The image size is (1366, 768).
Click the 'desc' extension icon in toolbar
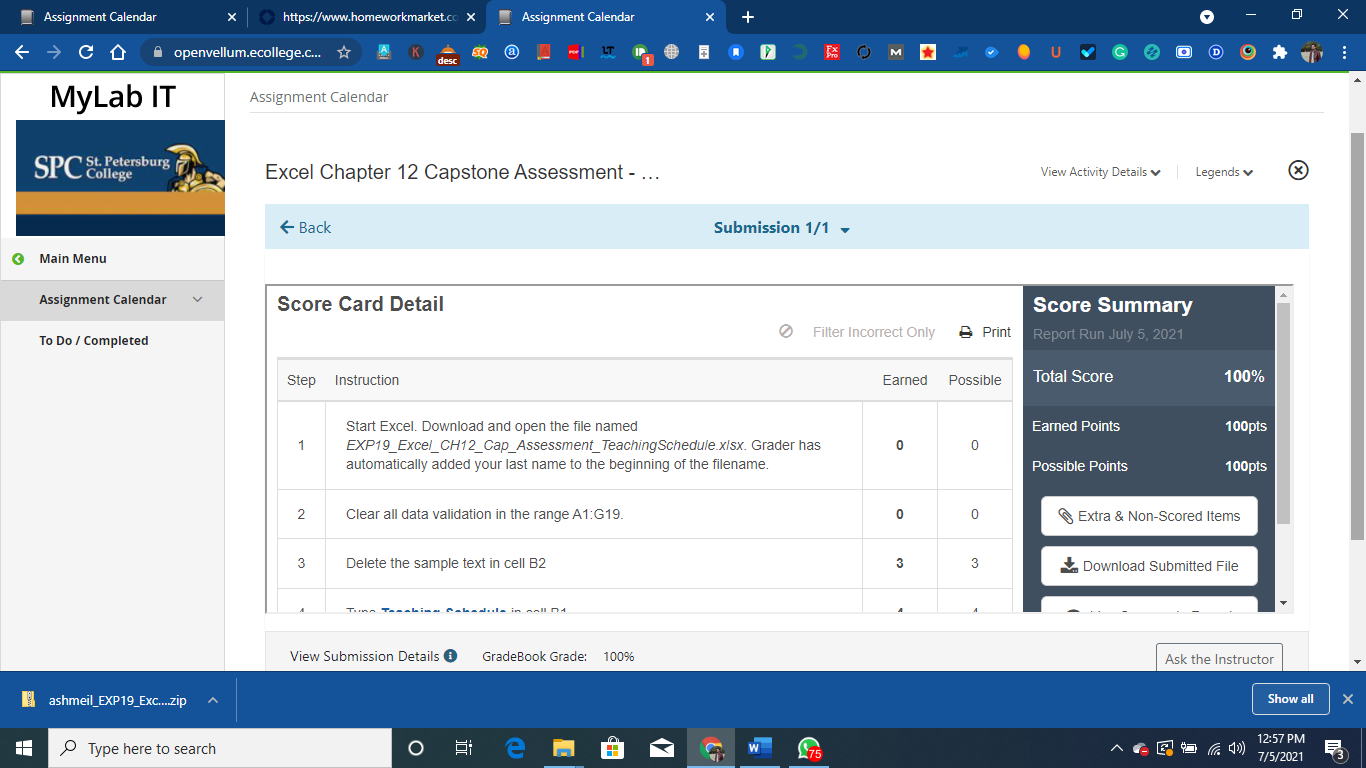coord(448,54)
